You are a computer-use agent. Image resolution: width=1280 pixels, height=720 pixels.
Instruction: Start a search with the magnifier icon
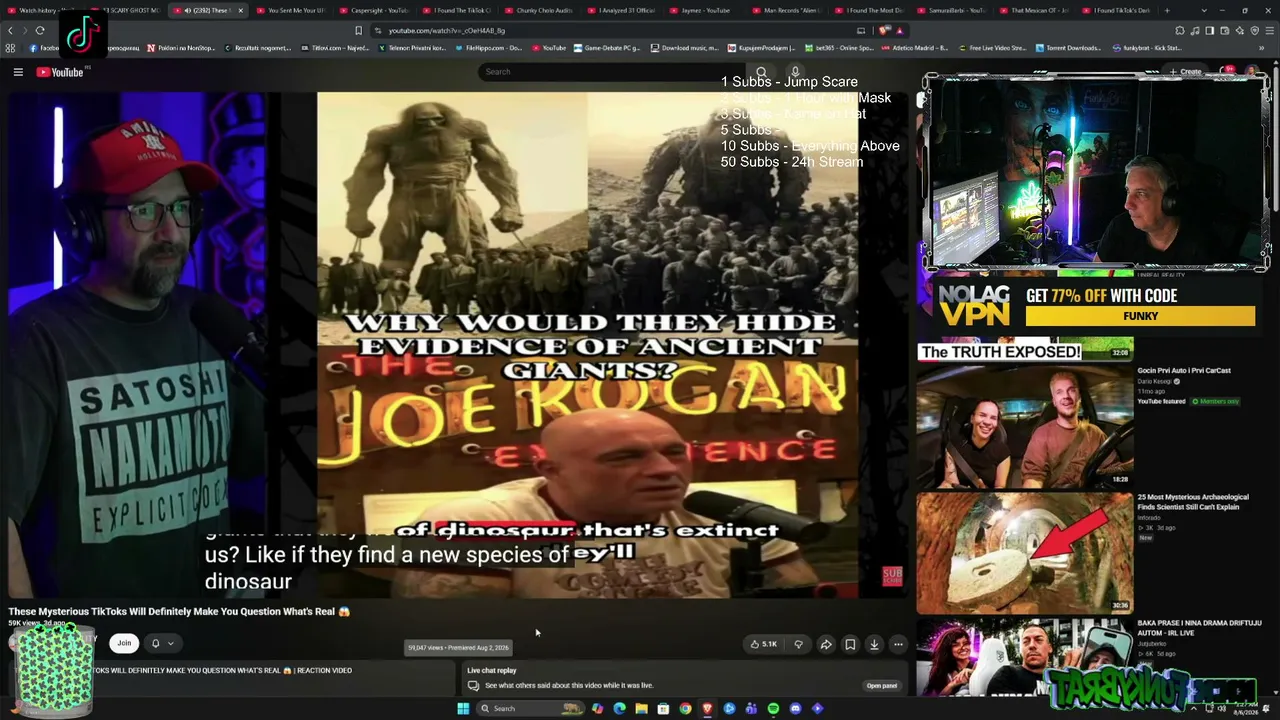click(x=761, y=72)
